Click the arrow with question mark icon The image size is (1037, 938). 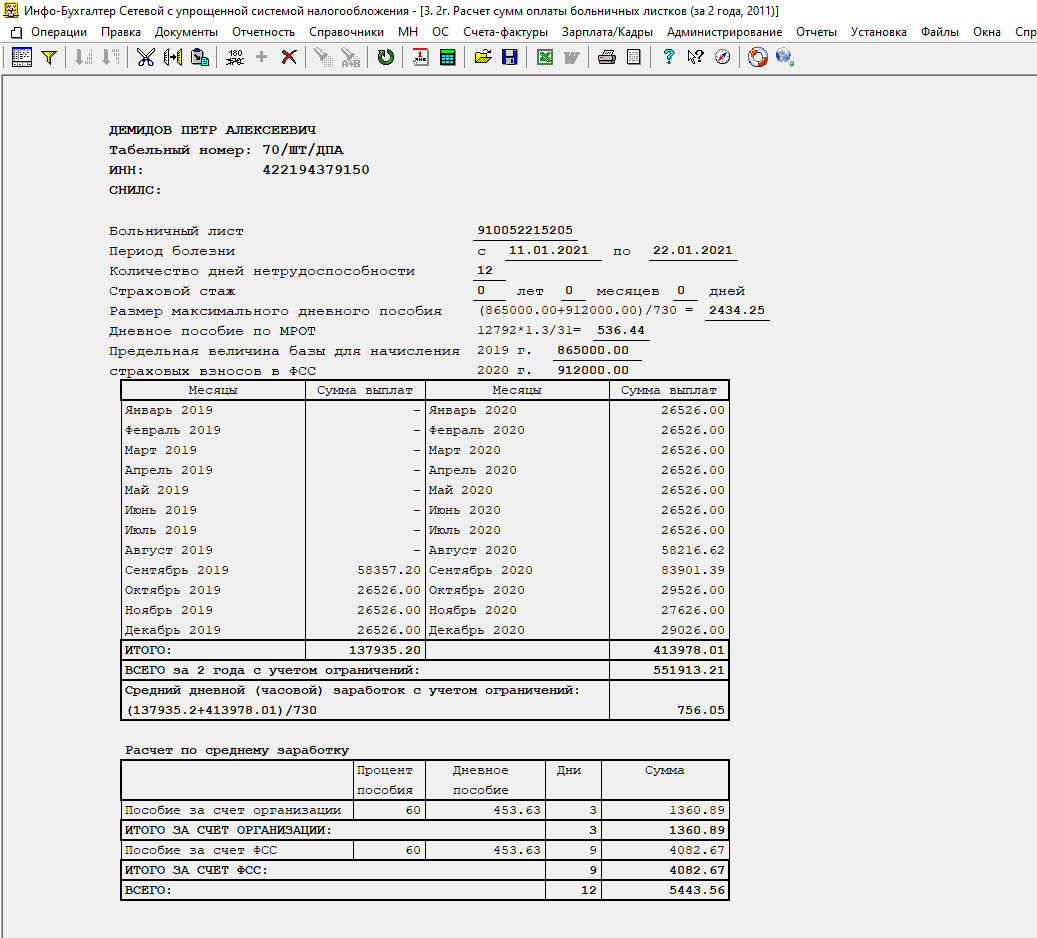click(x=695, y=58)
